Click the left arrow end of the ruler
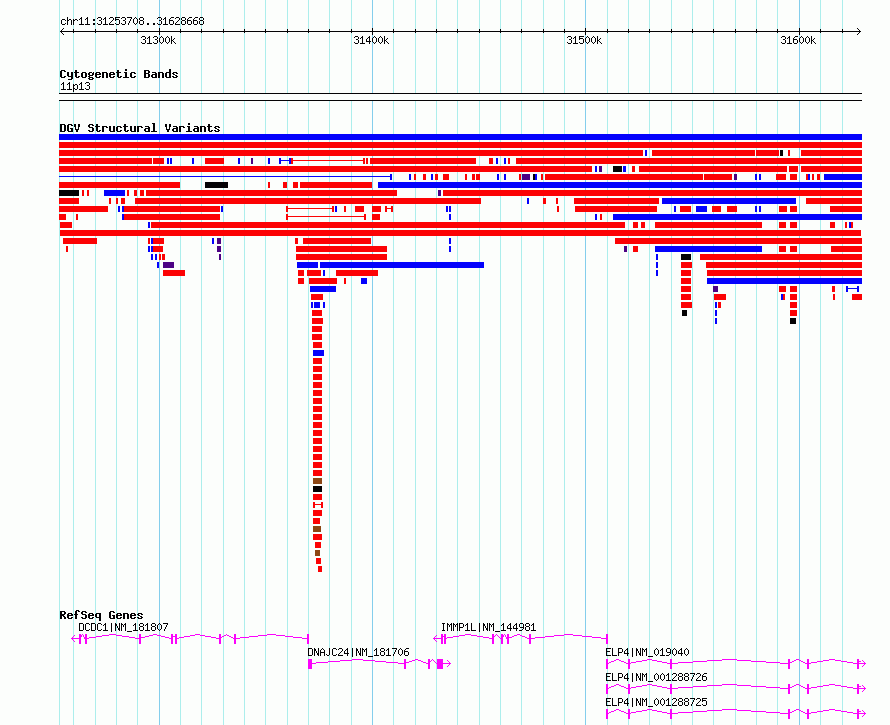Screen dimensions: 890x725 pyautogui.click(x=62, y=31)
